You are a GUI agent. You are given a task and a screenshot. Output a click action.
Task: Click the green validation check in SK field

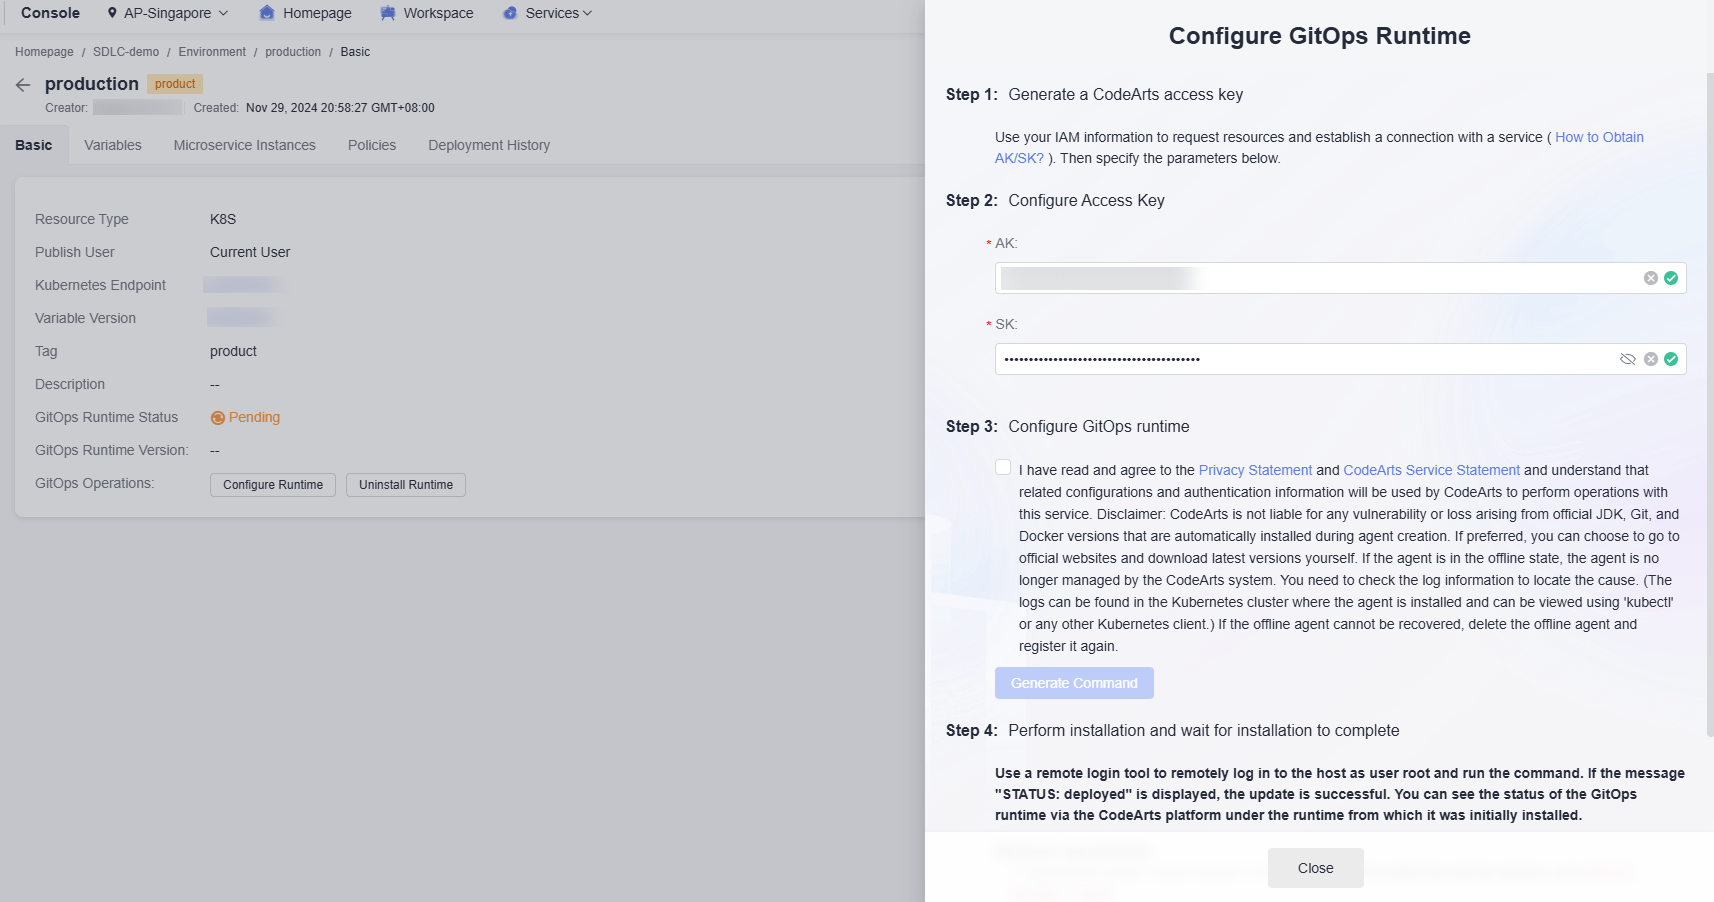(x=1671, y=359)
